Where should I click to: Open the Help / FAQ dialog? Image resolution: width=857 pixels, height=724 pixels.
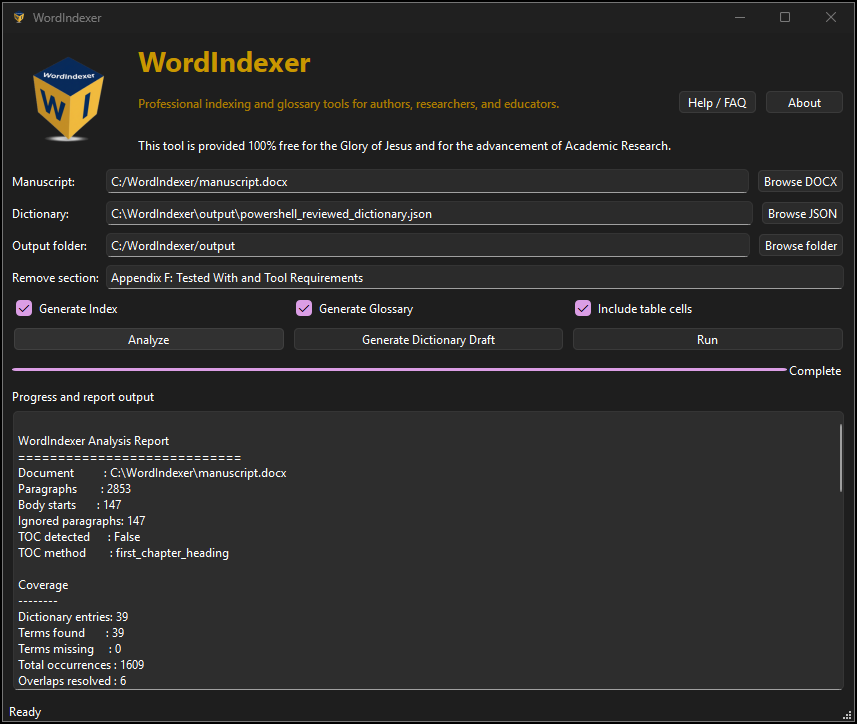pyautogui.click(x=717, y=103)
